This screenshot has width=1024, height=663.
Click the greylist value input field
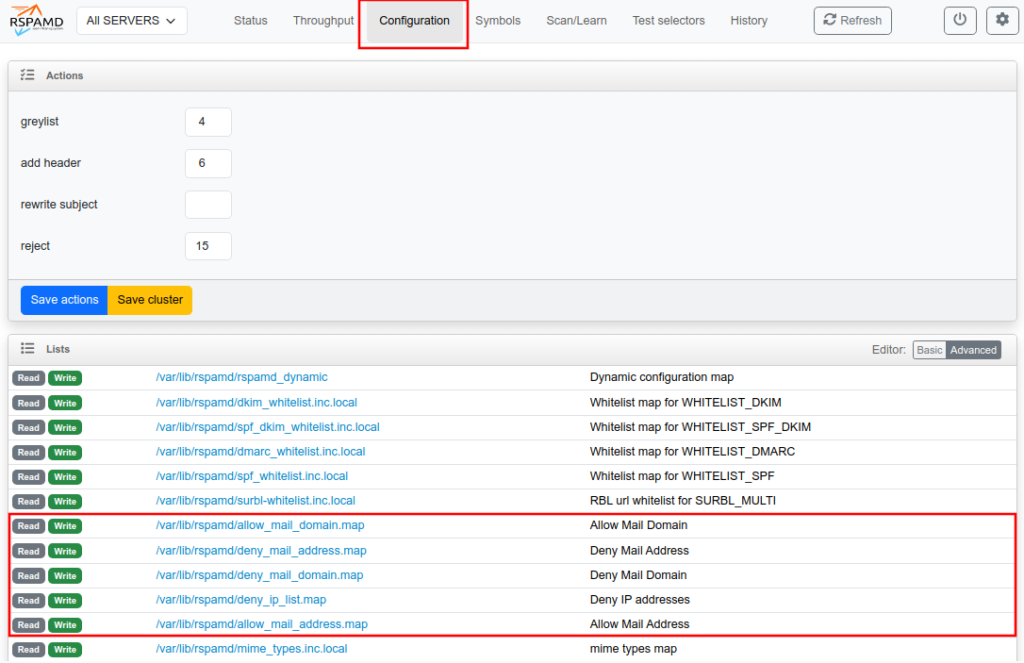pos(208,121)
